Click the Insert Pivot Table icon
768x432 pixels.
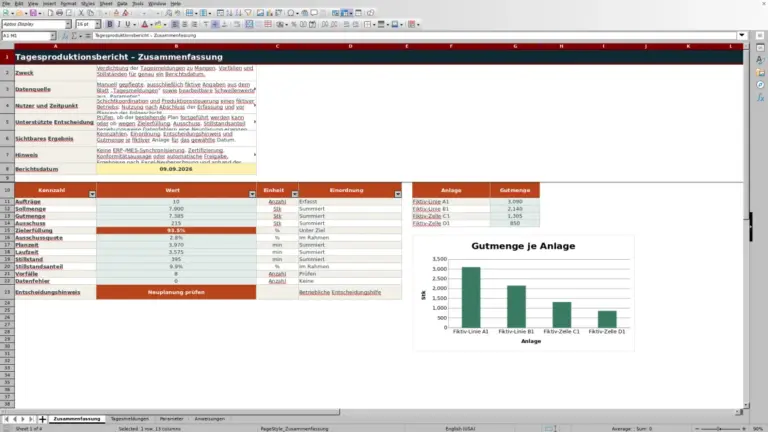[x=279, y=13]
